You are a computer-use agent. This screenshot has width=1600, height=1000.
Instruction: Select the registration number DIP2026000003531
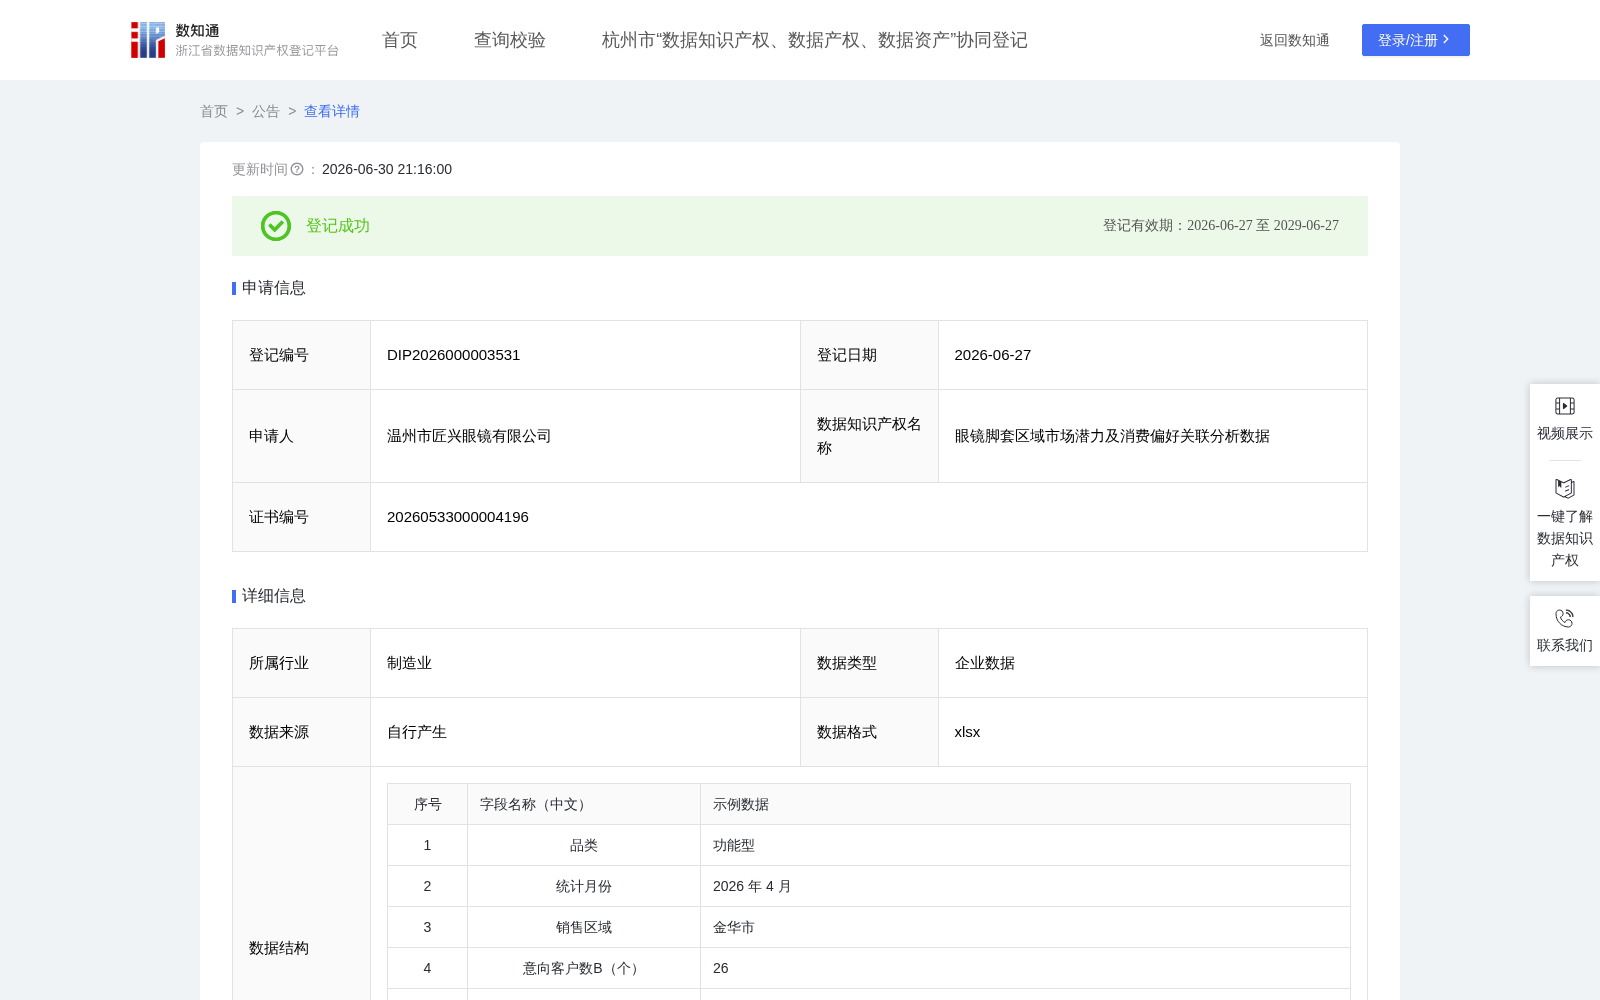tap(454, 355)
